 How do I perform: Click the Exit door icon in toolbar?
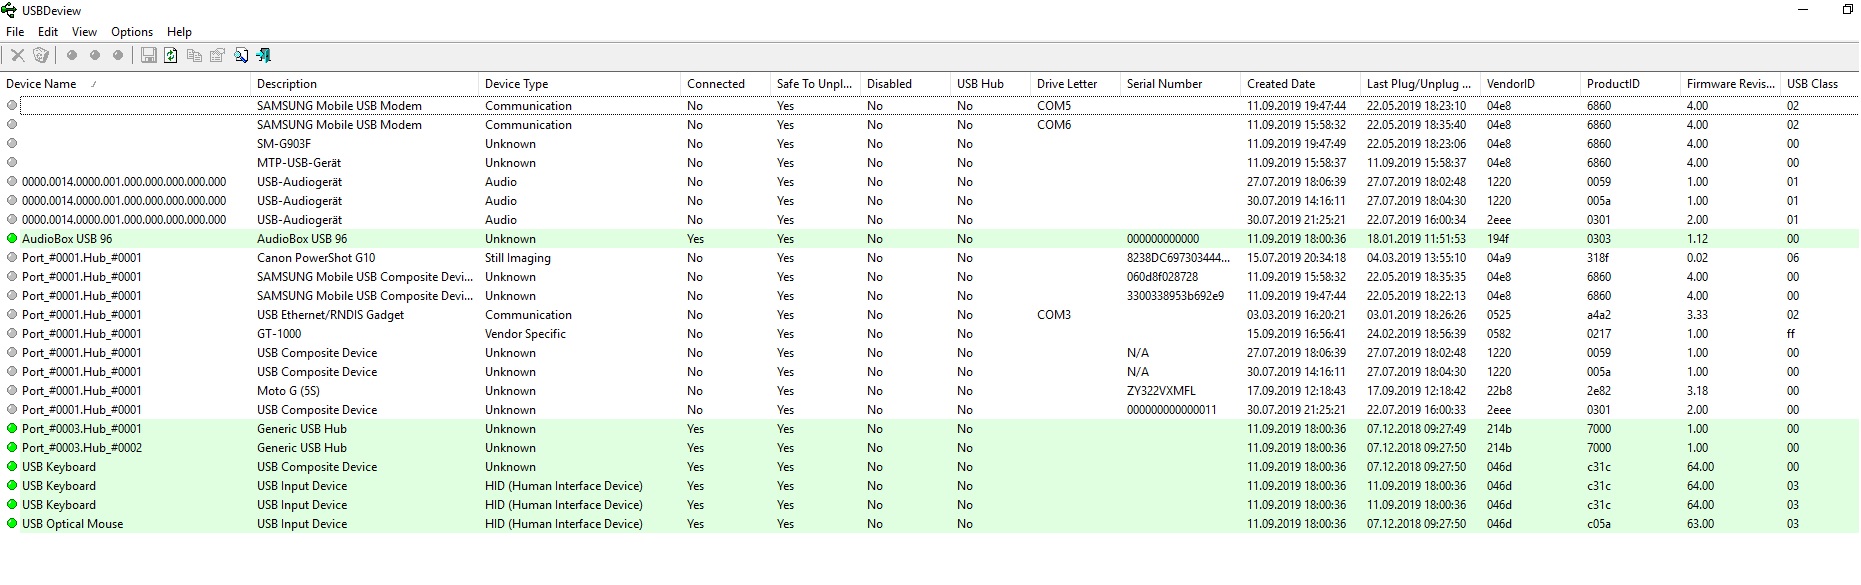click(264, 56)
